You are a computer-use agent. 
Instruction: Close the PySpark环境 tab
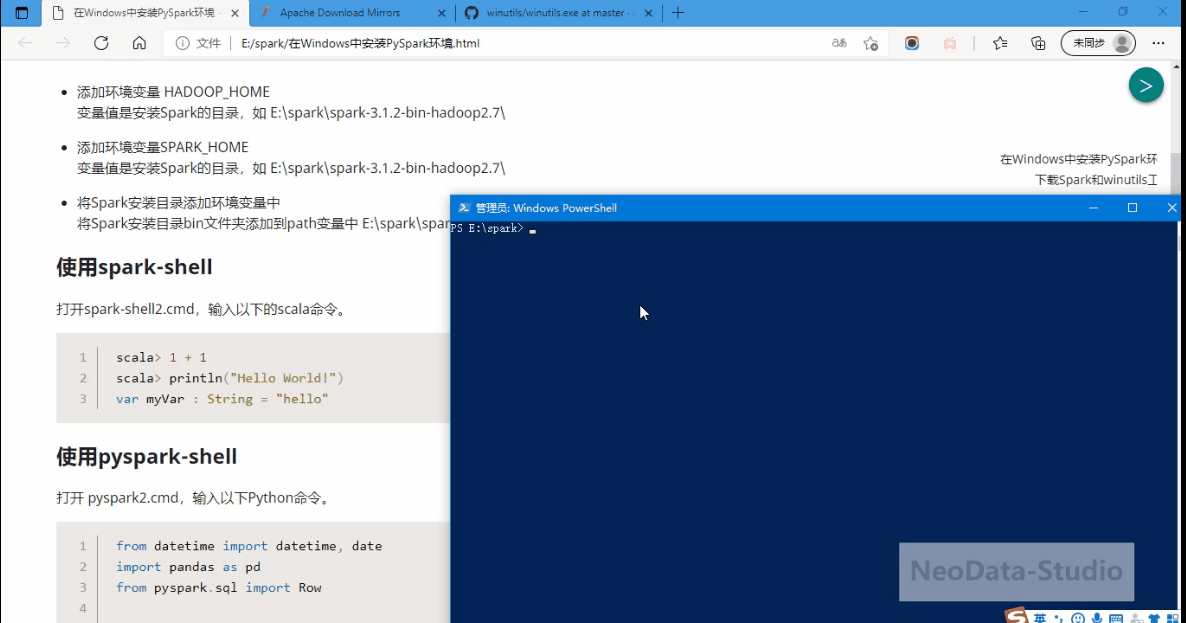(234, 13)
